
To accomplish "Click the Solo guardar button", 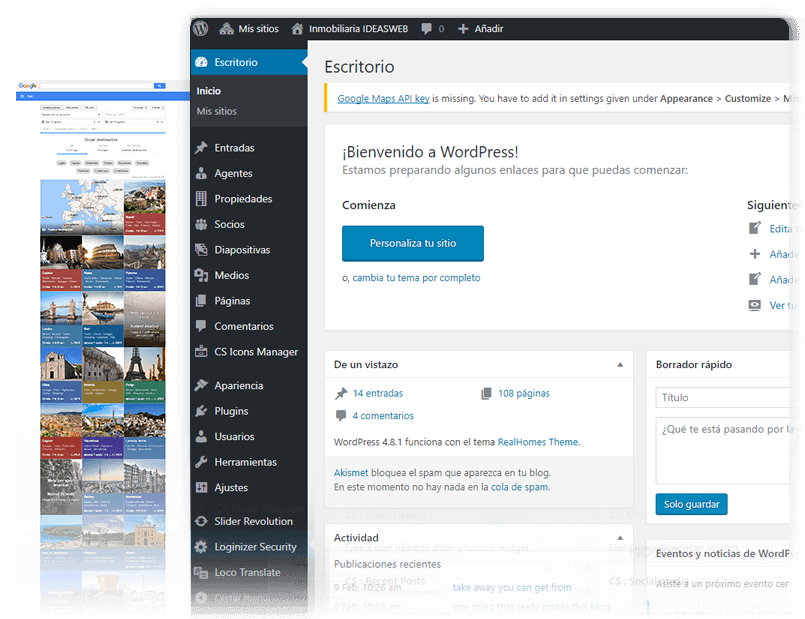I will [x=691, y=504].
